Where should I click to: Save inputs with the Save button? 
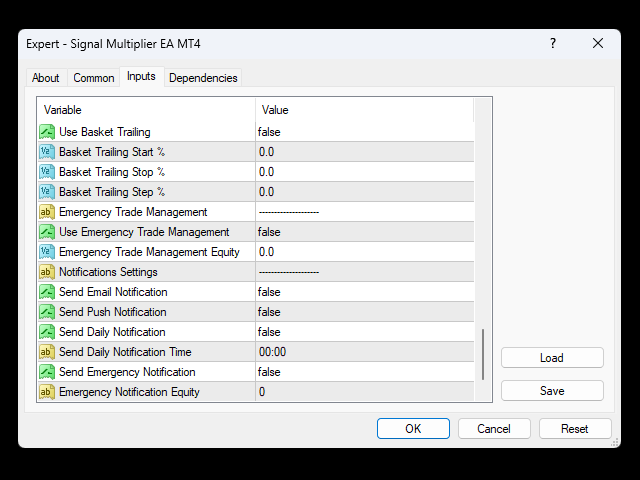[x=552, y=391]
